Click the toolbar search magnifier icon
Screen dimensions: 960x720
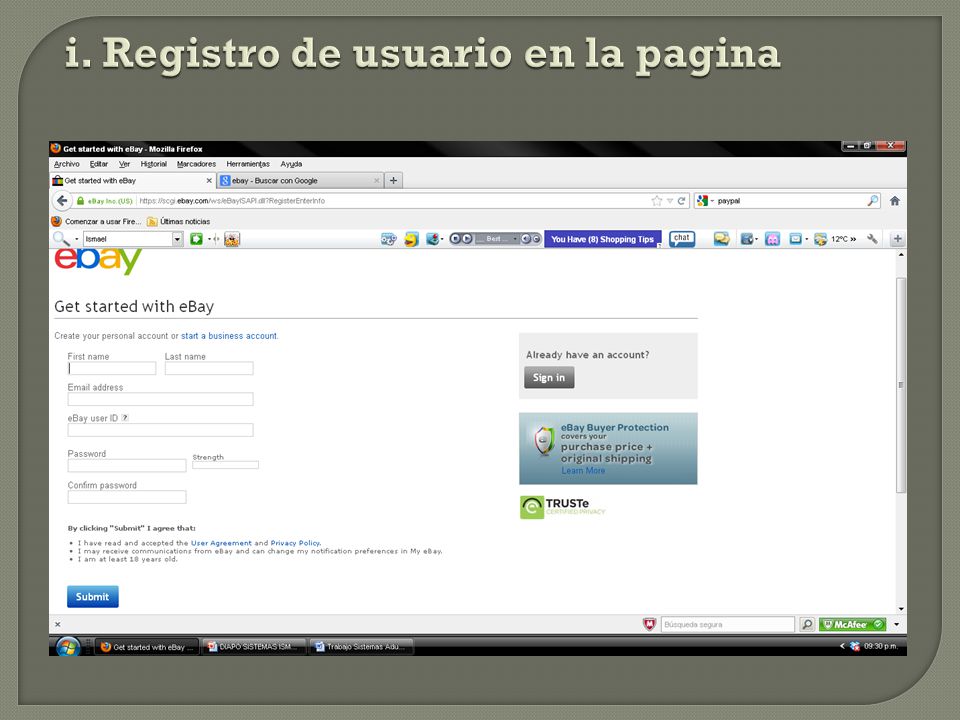click(61, 239)
